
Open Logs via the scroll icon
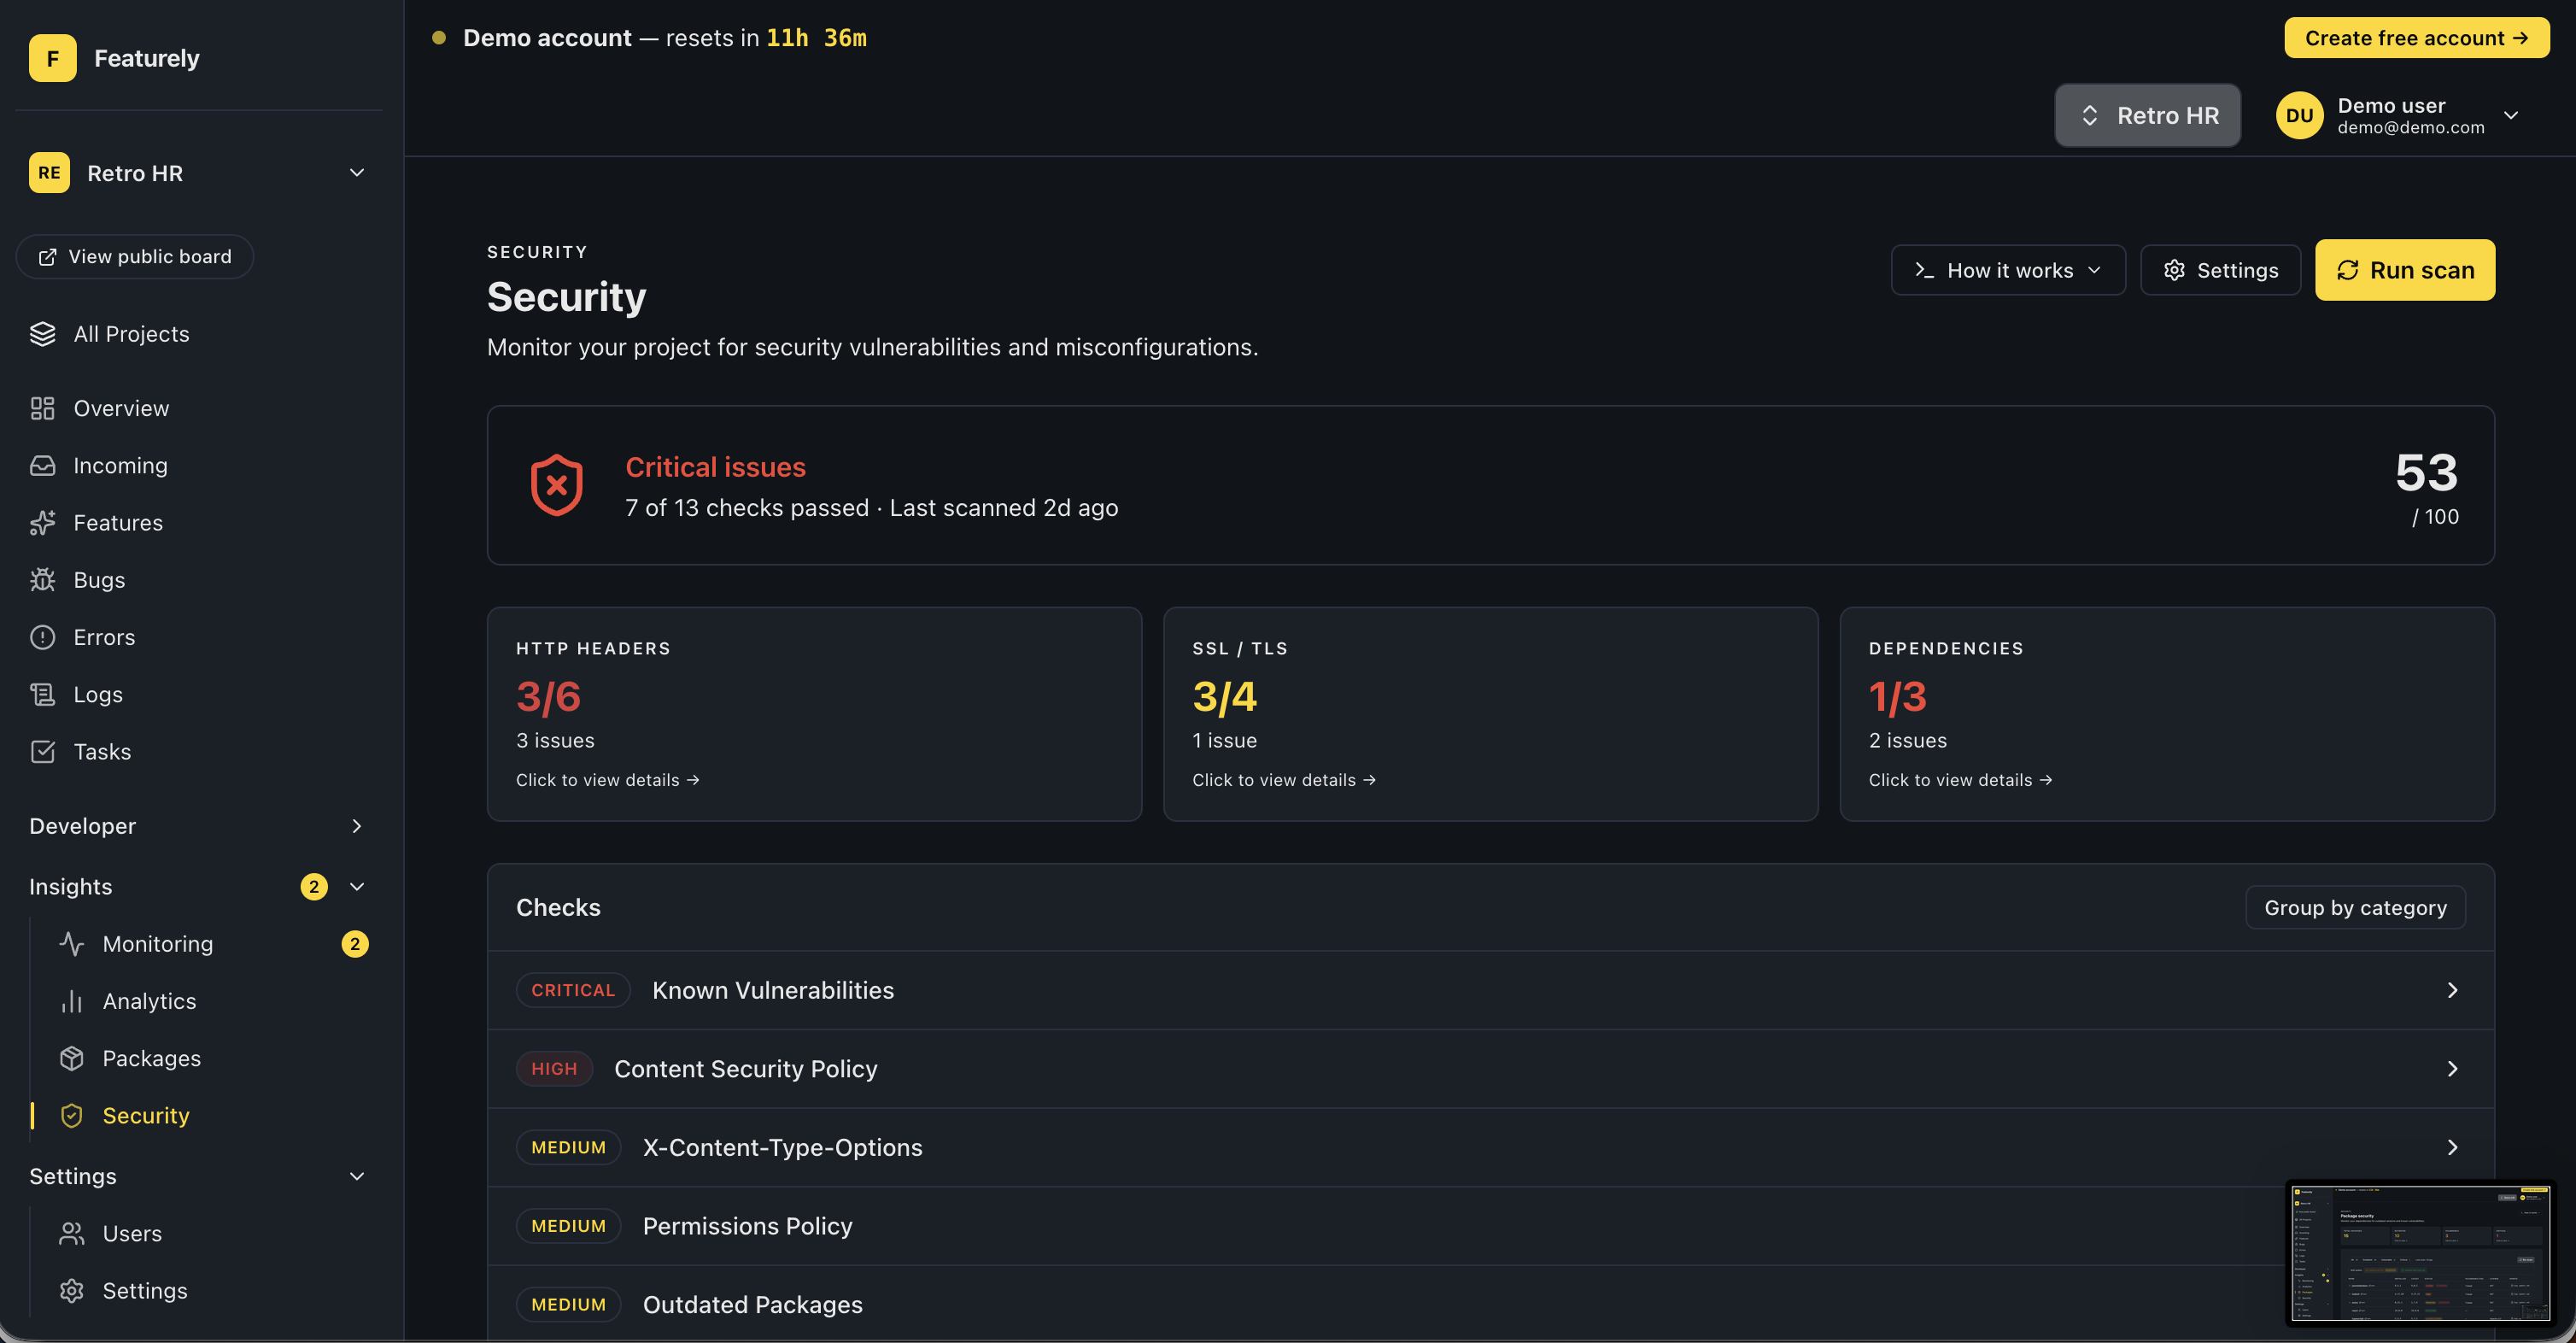(x=42, y=694)
